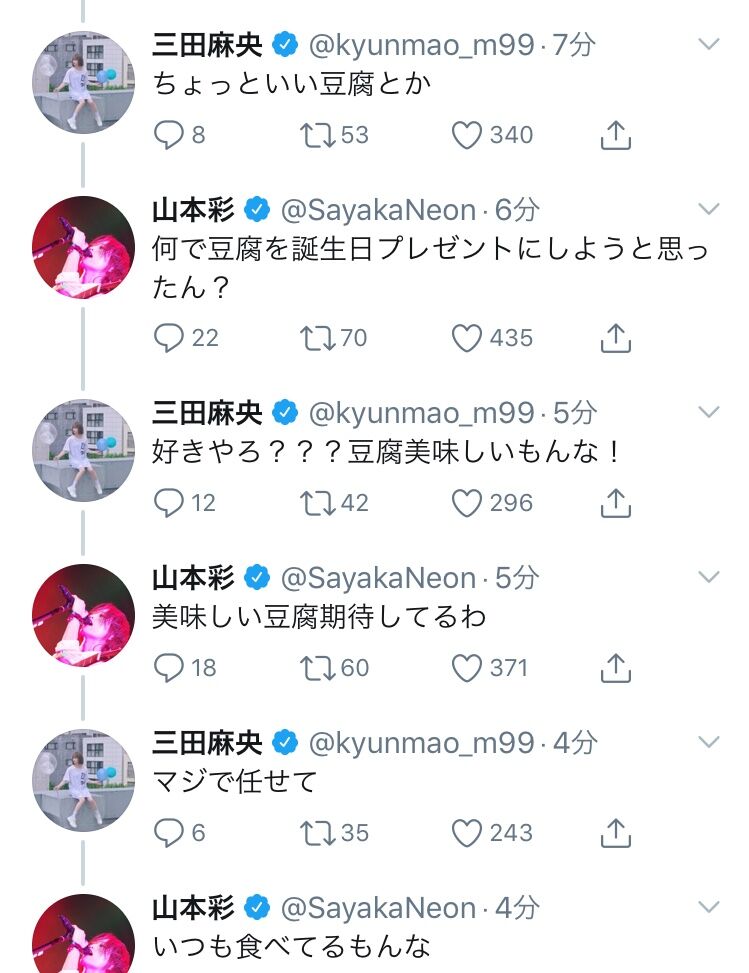Retweet the tweet with 42 retweets
Image resolution: width=749 pixels, height=973 pixels.
319,502
